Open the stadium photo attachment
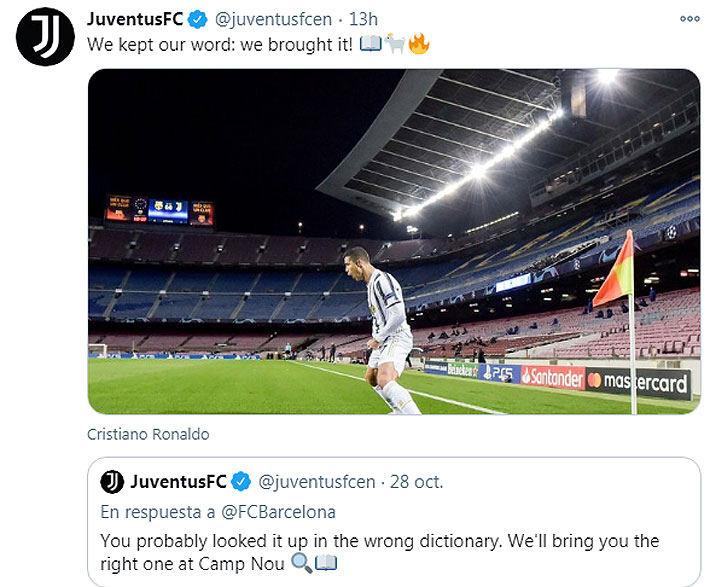Viewport: 710px width, 587px height. (393, 240)
